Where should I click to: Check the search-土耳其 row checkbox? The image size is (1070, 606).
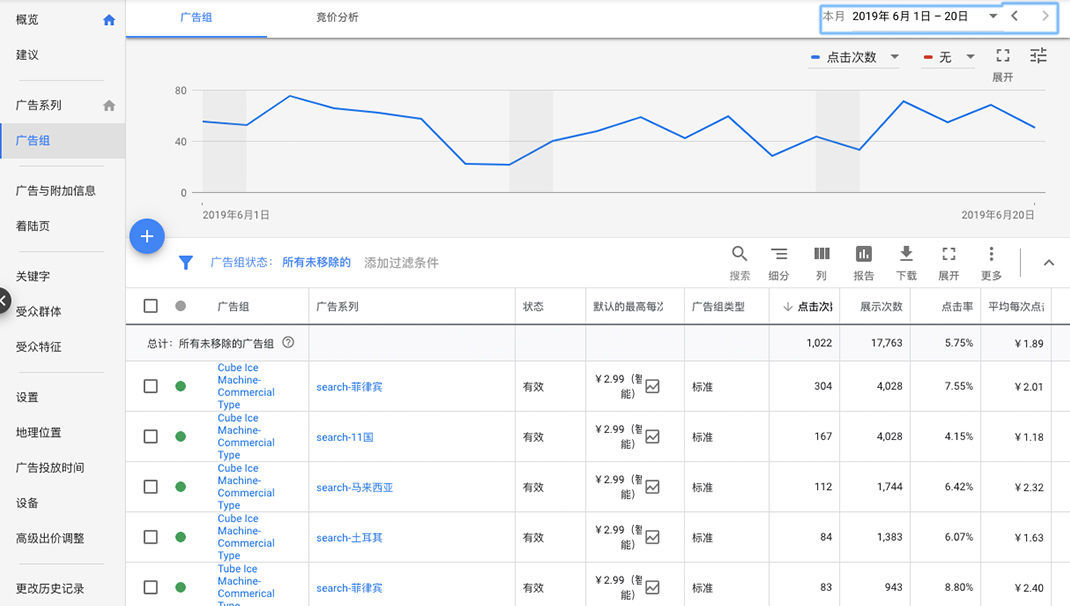pos(151,537)
